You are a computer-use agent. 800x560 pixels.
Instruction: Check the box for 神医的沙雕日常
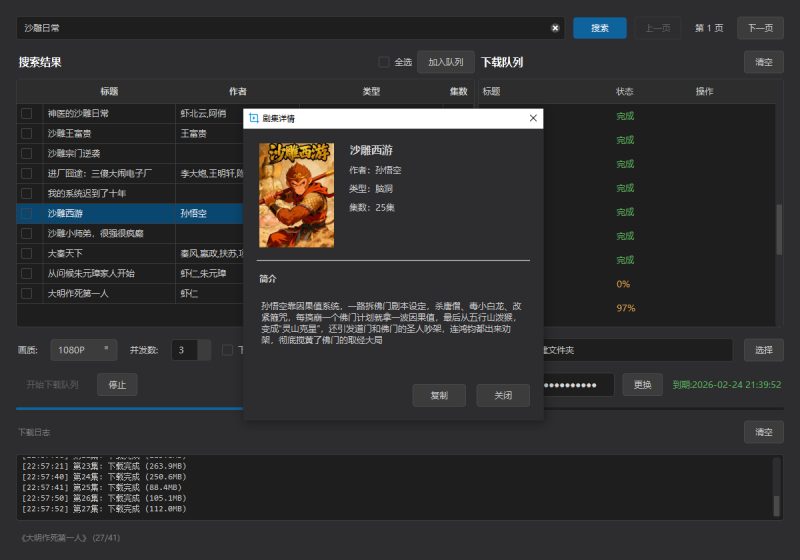coord(27,114)
